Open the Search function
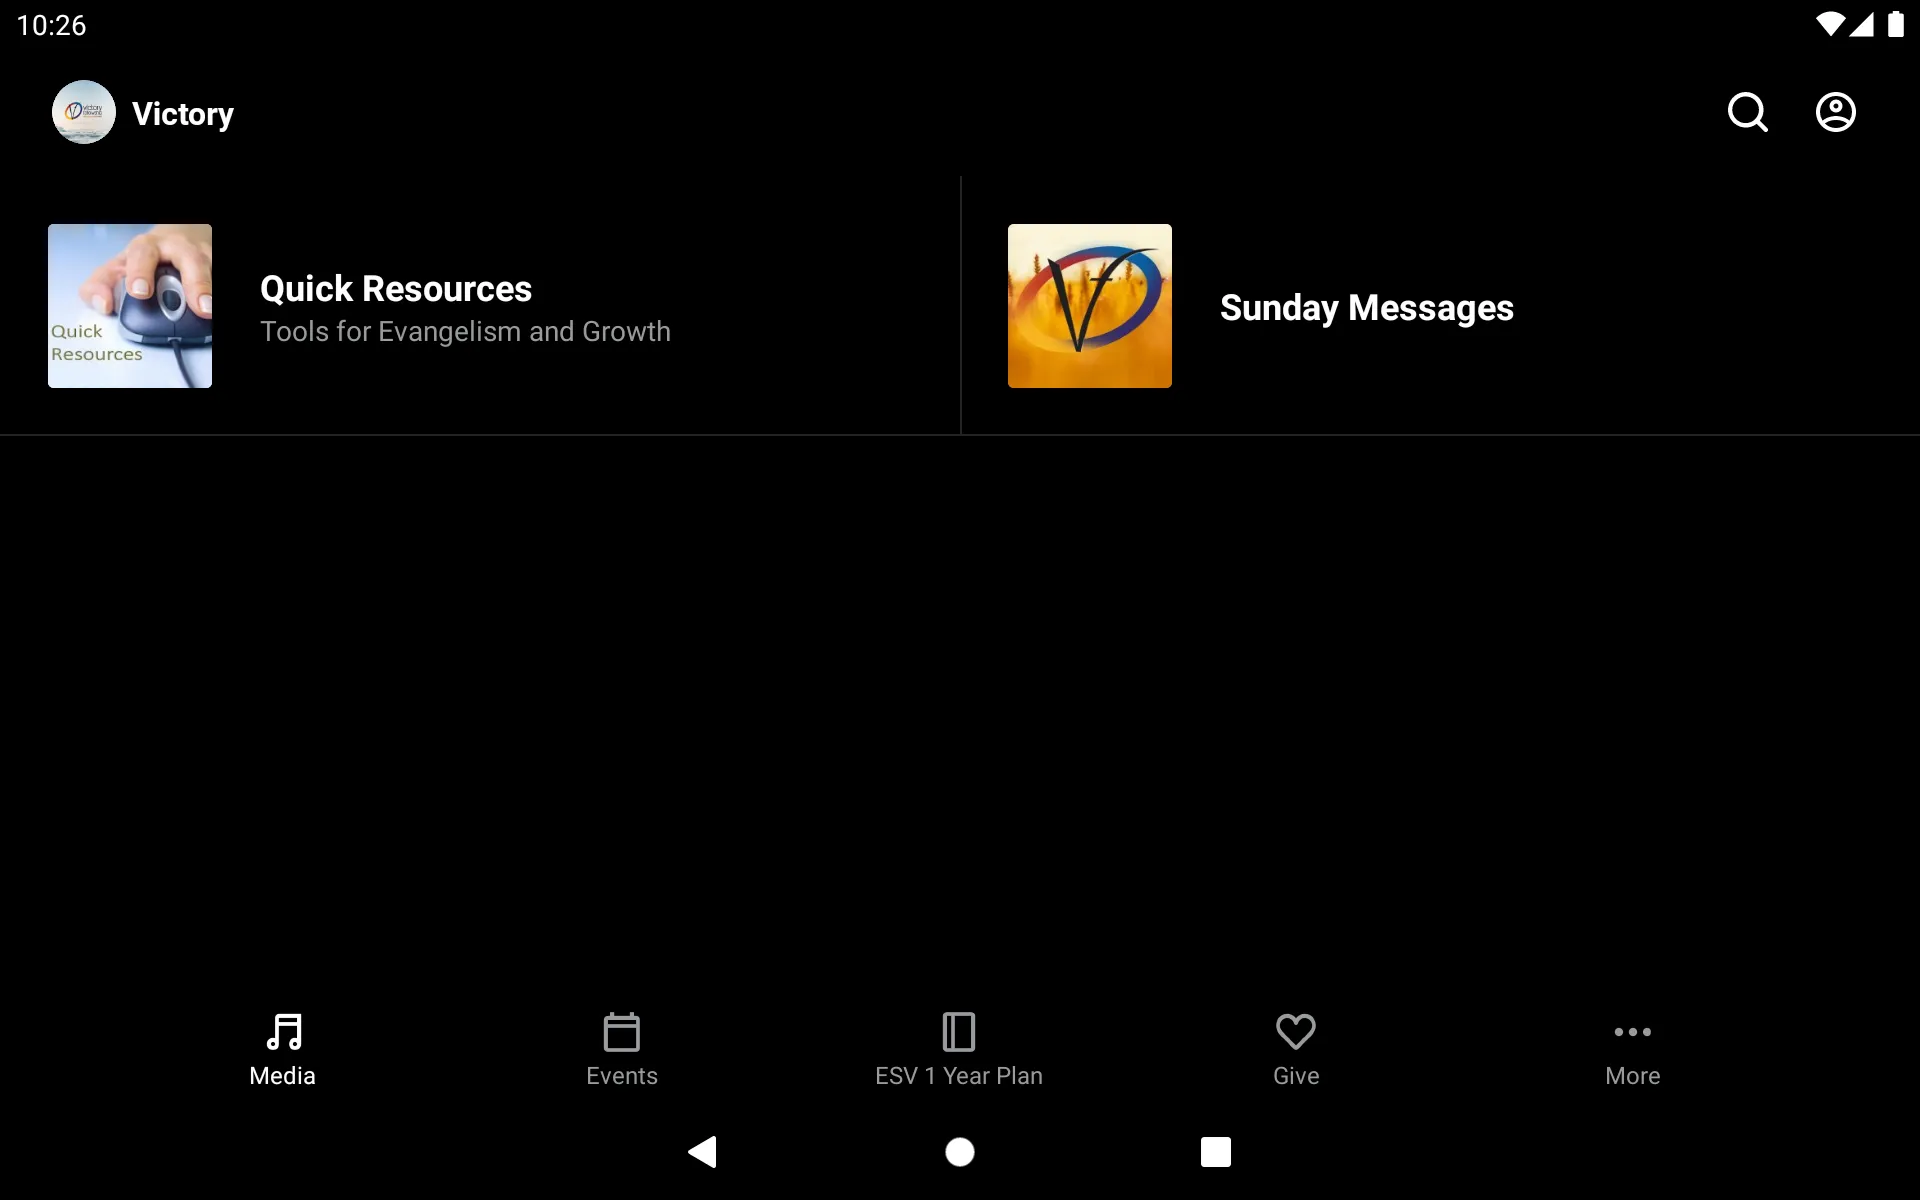 [1747, 112]
